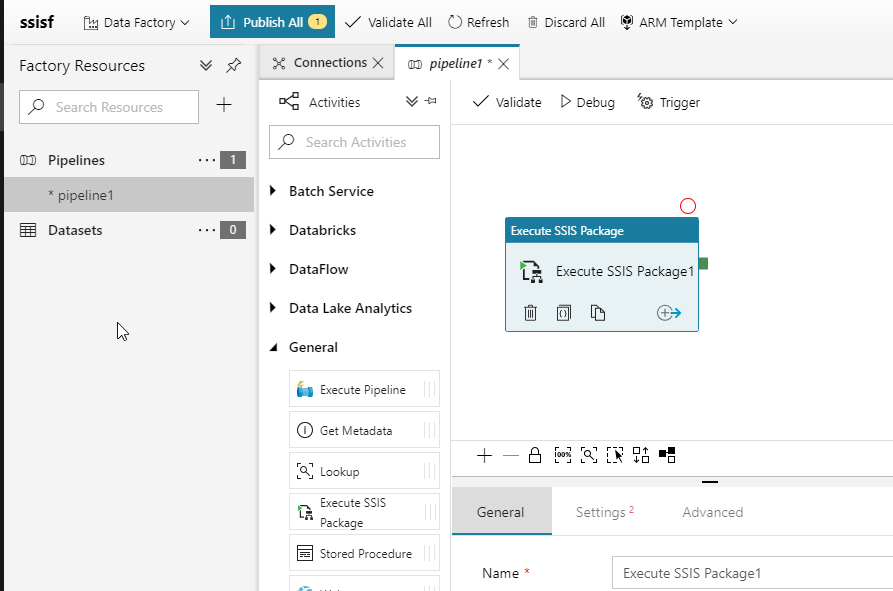Image resolution: width=893 pixels, height=591 pixels.
Task: Open the Settings properties tab
Action: click(601, 512)
